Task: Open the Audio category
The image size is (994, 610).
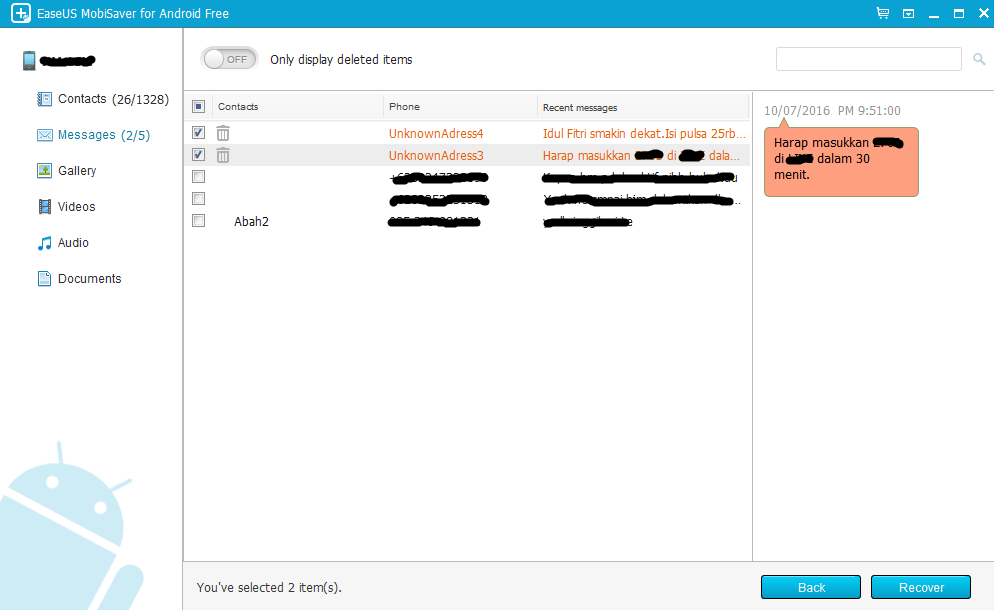Action: coord(73,243)
